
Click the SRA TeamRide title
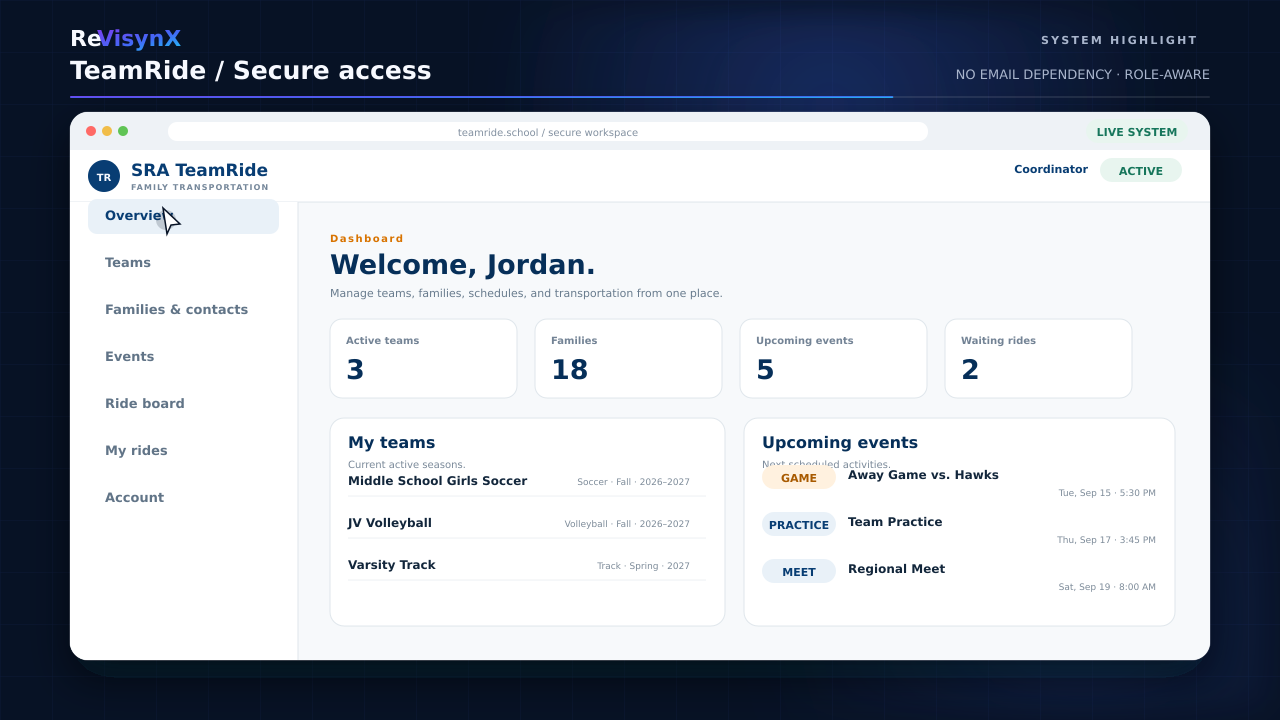[199, 170]
